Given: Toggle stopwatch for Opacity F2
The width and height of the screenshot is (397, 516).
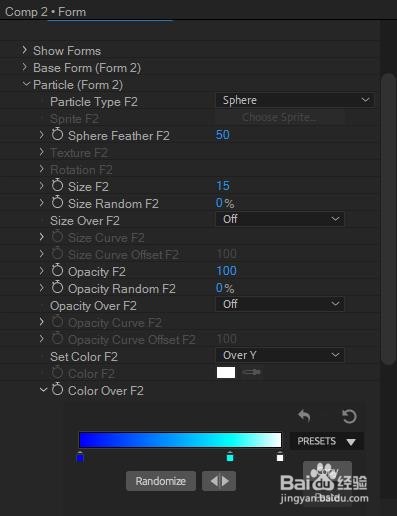Looking at the screenshot, I should coord(57,271).
